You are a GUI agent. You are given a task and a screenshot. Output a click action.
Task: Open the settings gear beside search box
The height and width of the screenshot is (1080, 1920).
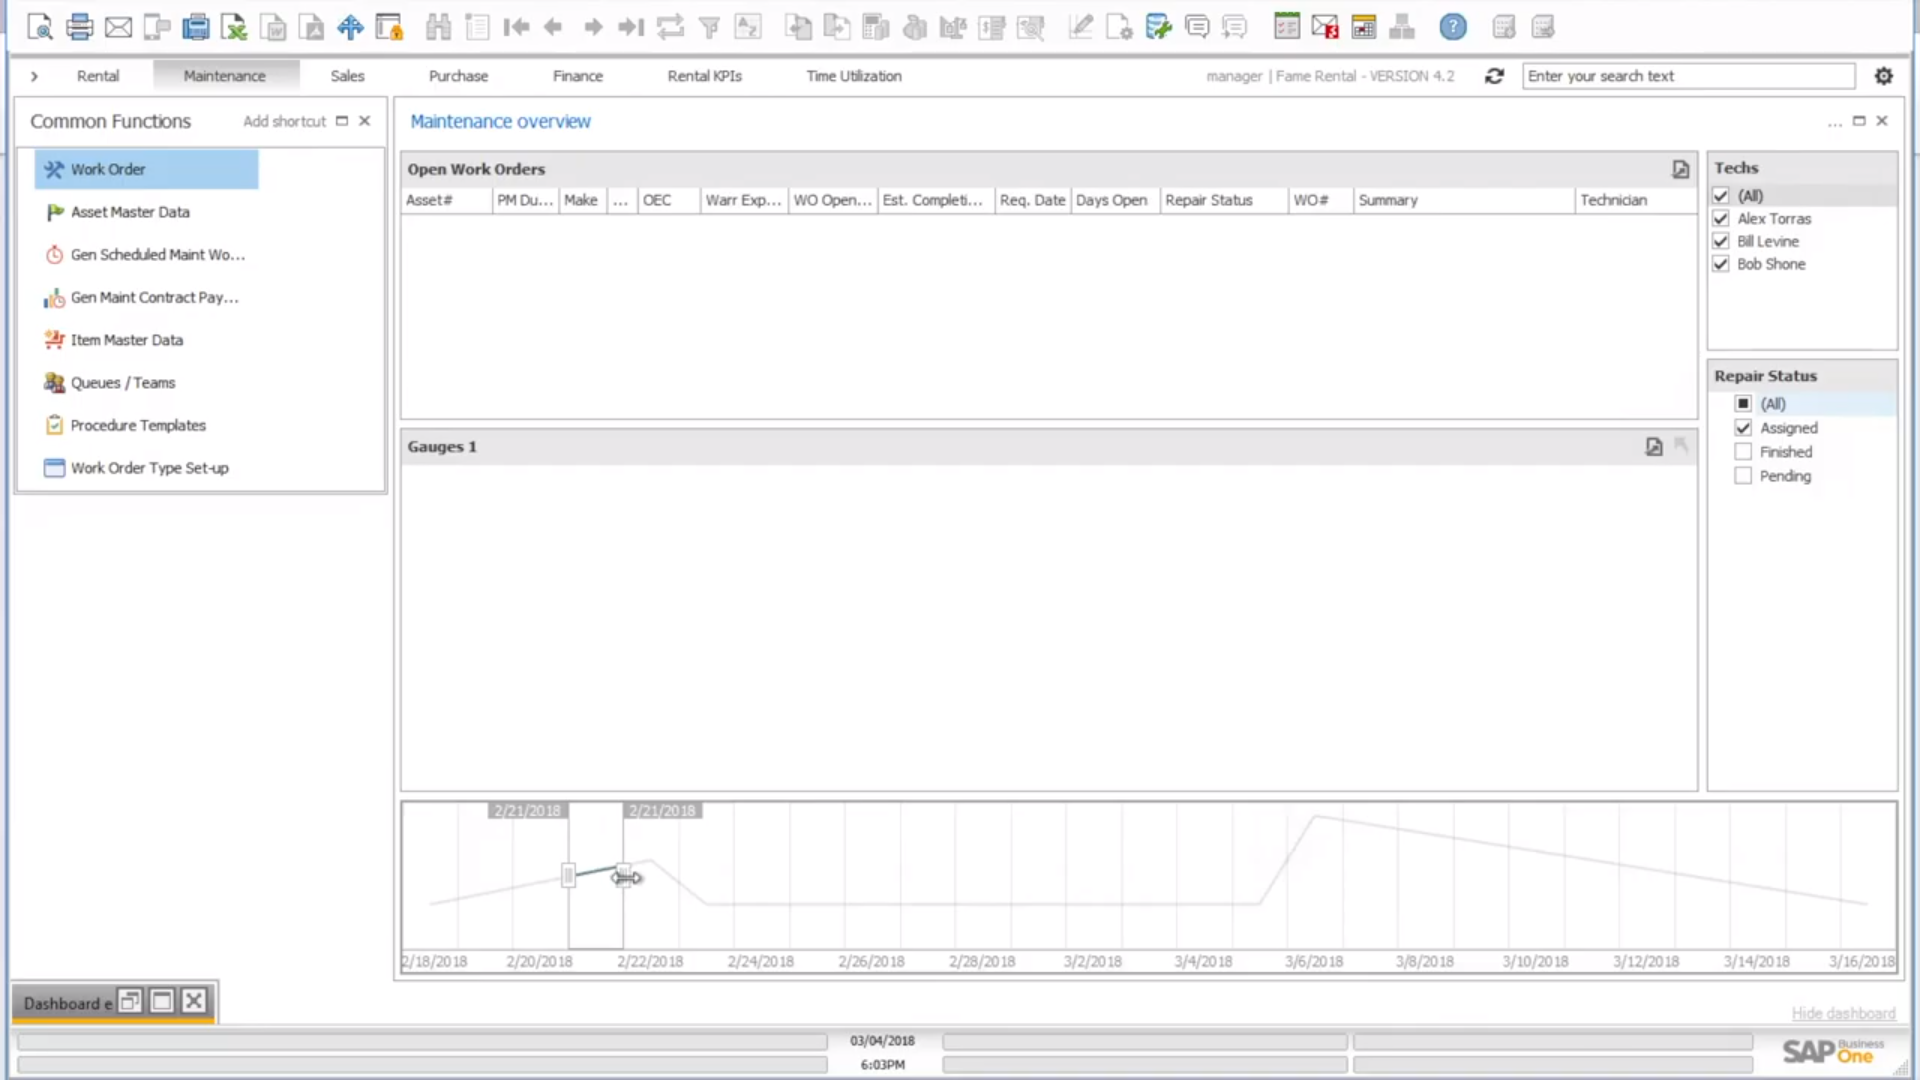click(1883, 76)
